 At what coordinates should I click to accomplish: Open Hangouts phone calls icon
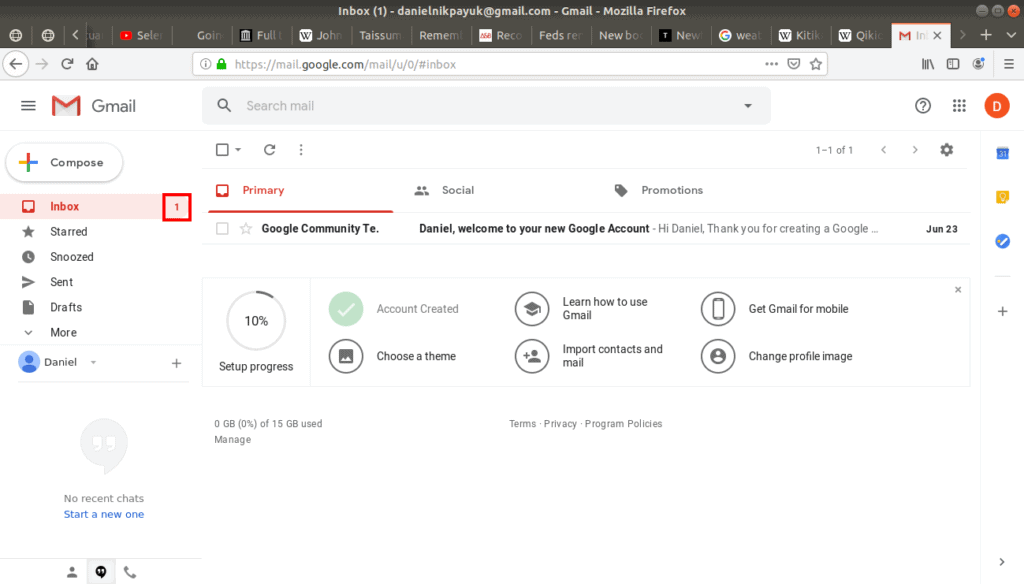[130, 573]
